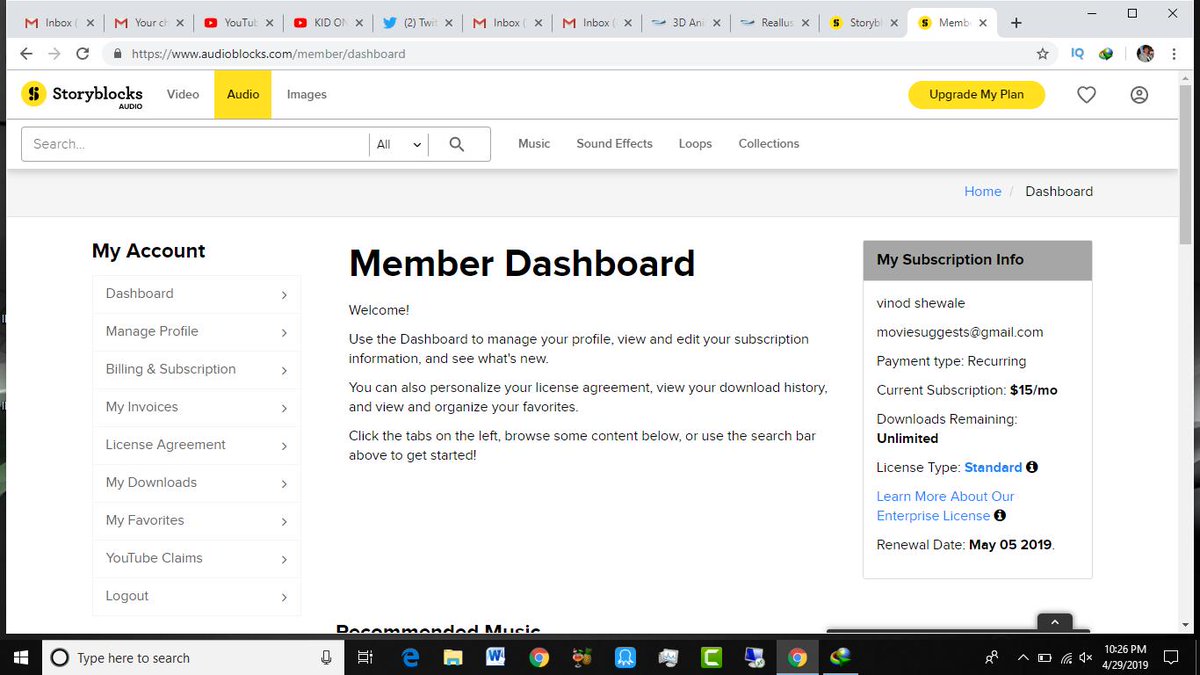The image size is (1200, 675).
Task: Open the Sound Effects menu item
Action: (614, 144)
